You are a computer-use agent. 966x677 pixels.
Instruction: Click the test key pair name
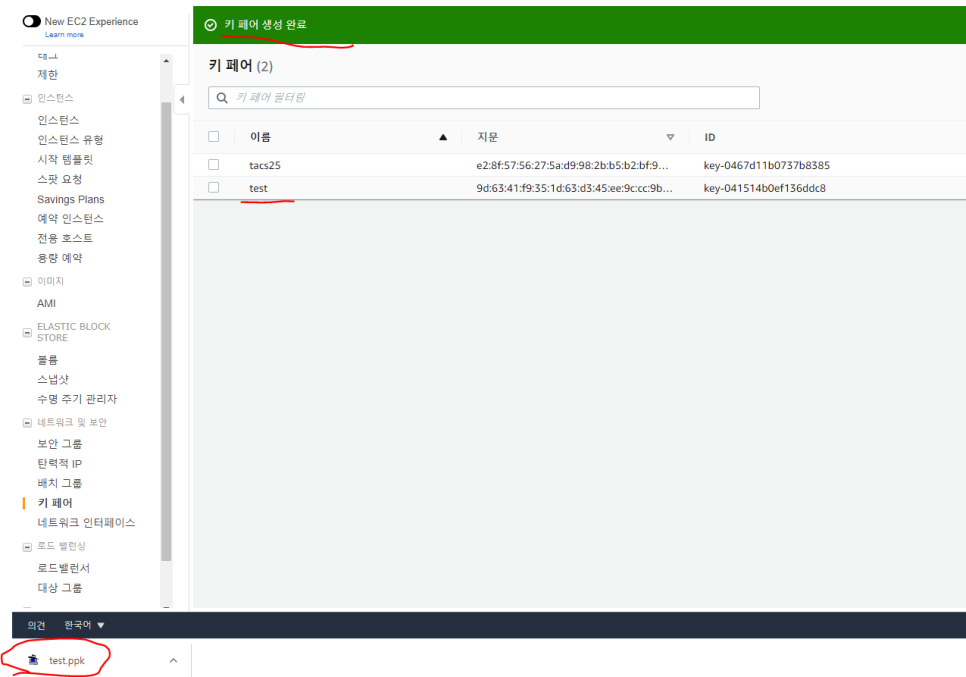pyautogui.click(x=258, y=188)
